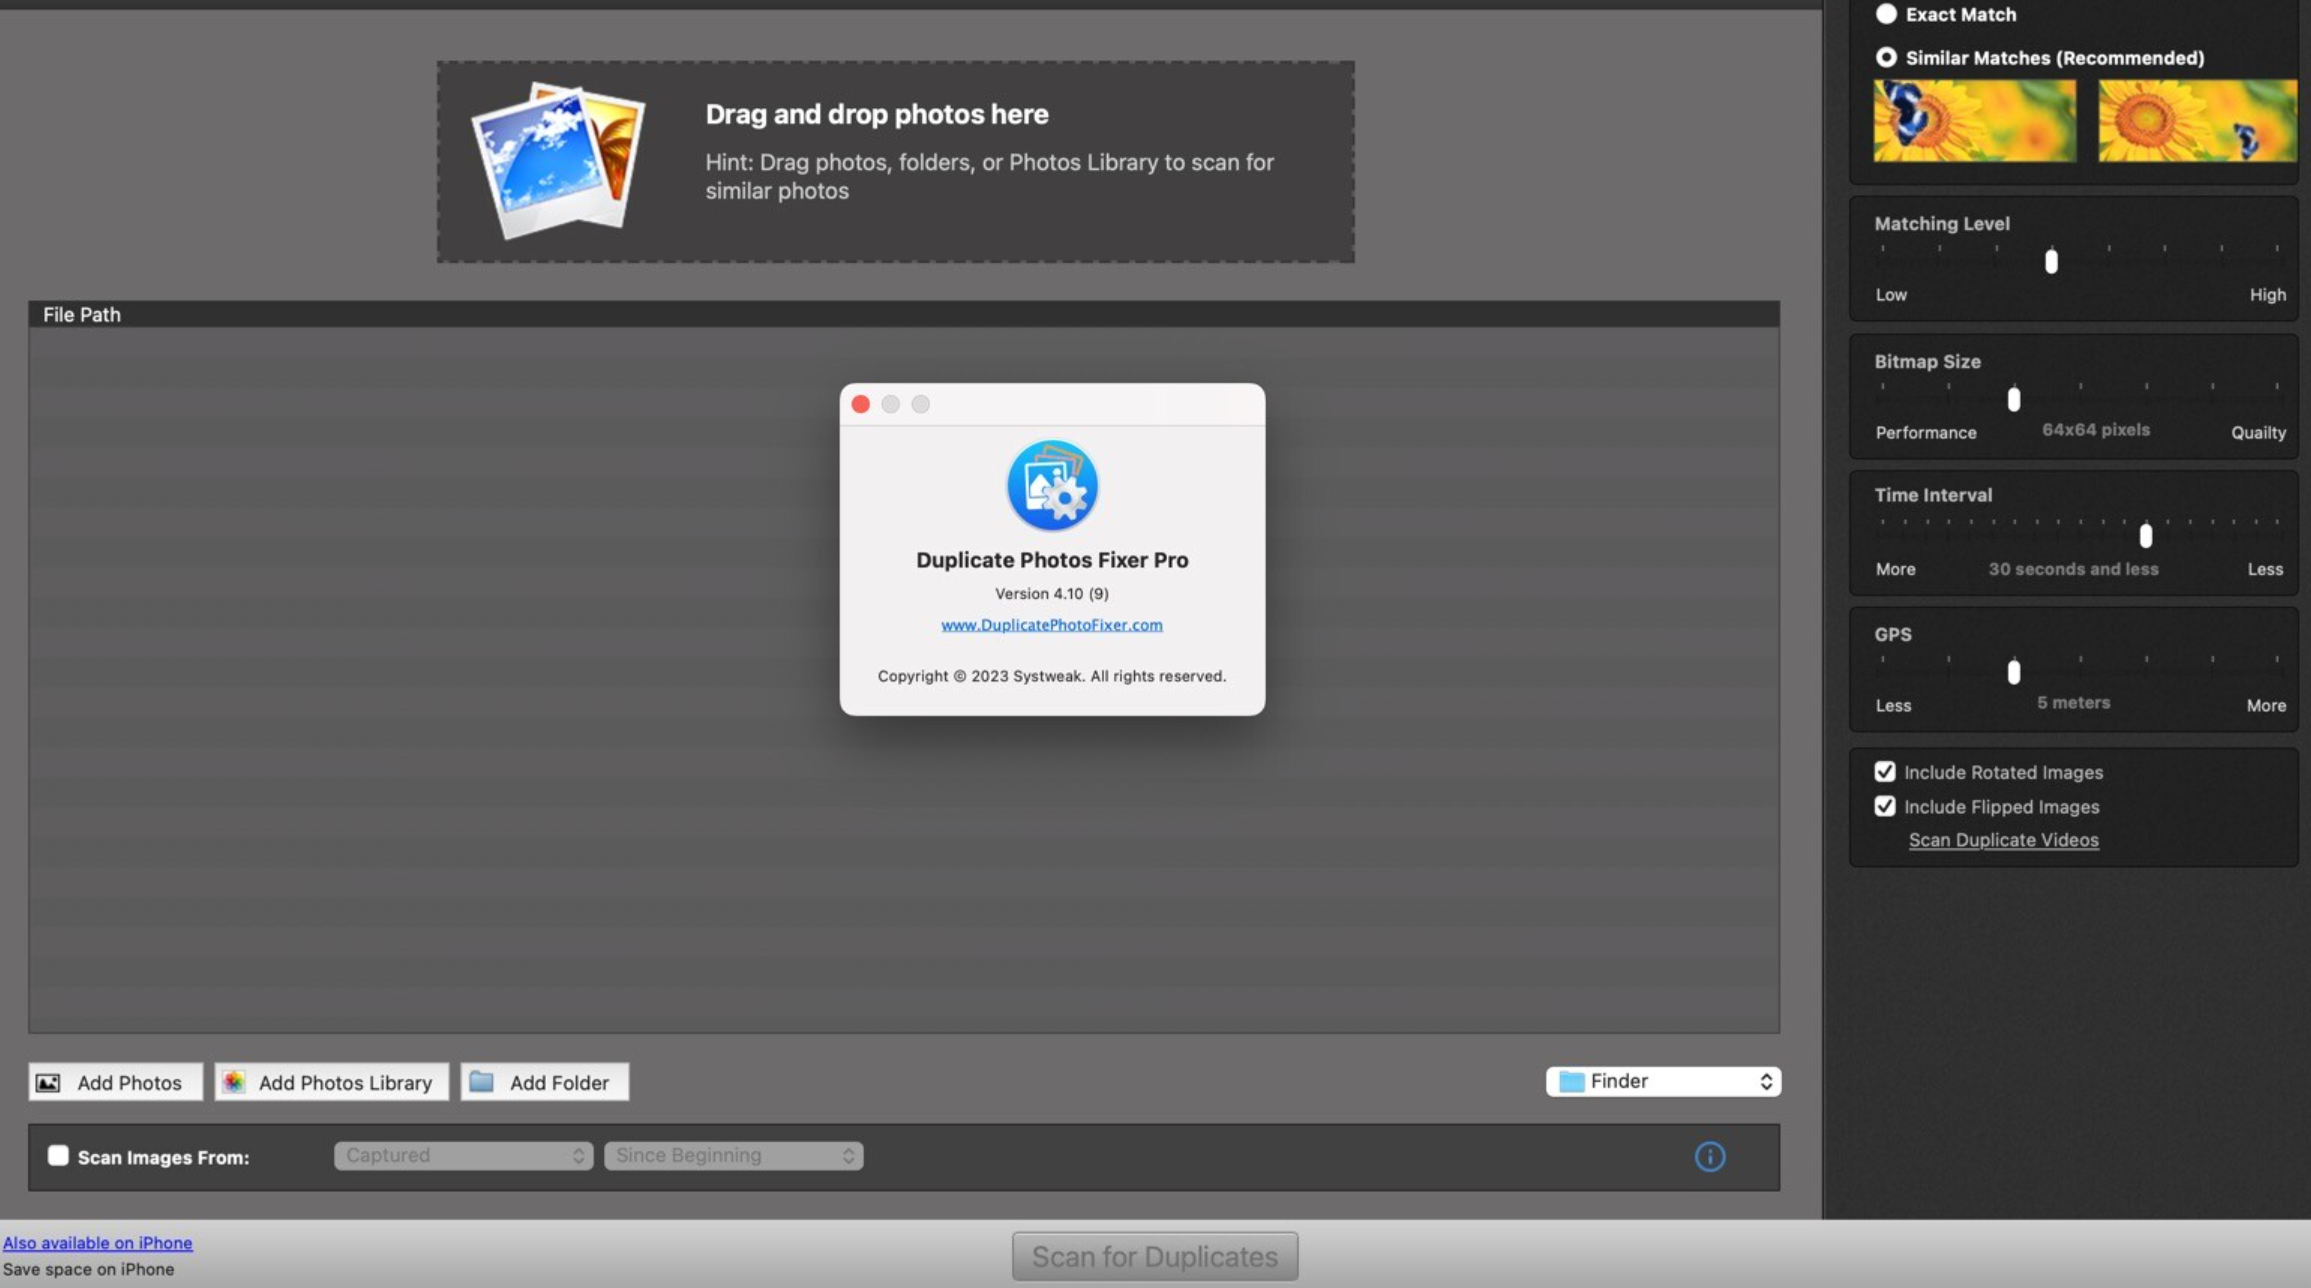Click the Duplicate Photos Fixer Pro app icon
This screenshot has width=2311, height=1288.
pyautogui.click(x=1052, y=487)
